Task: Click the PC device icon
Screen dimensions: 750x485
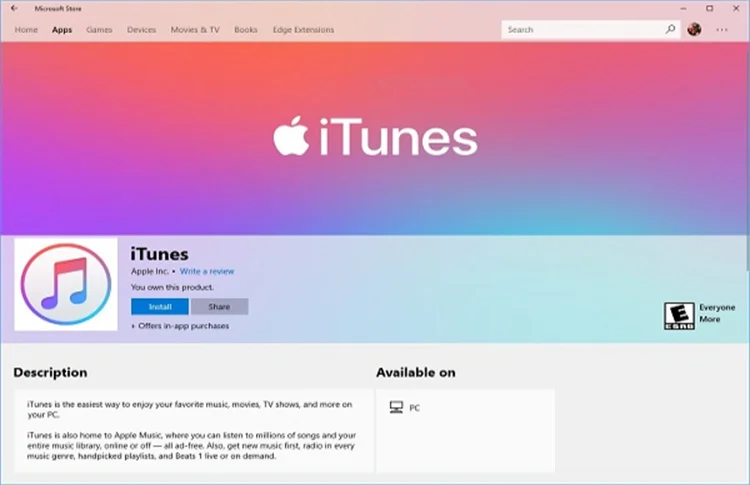Action: [396, 408]
